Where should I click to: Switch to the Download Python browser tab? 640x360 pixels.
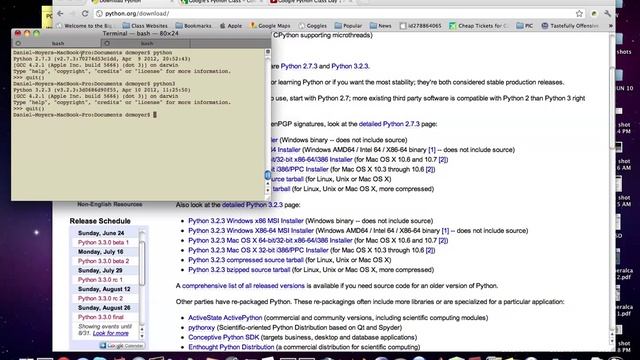(133, 2)
